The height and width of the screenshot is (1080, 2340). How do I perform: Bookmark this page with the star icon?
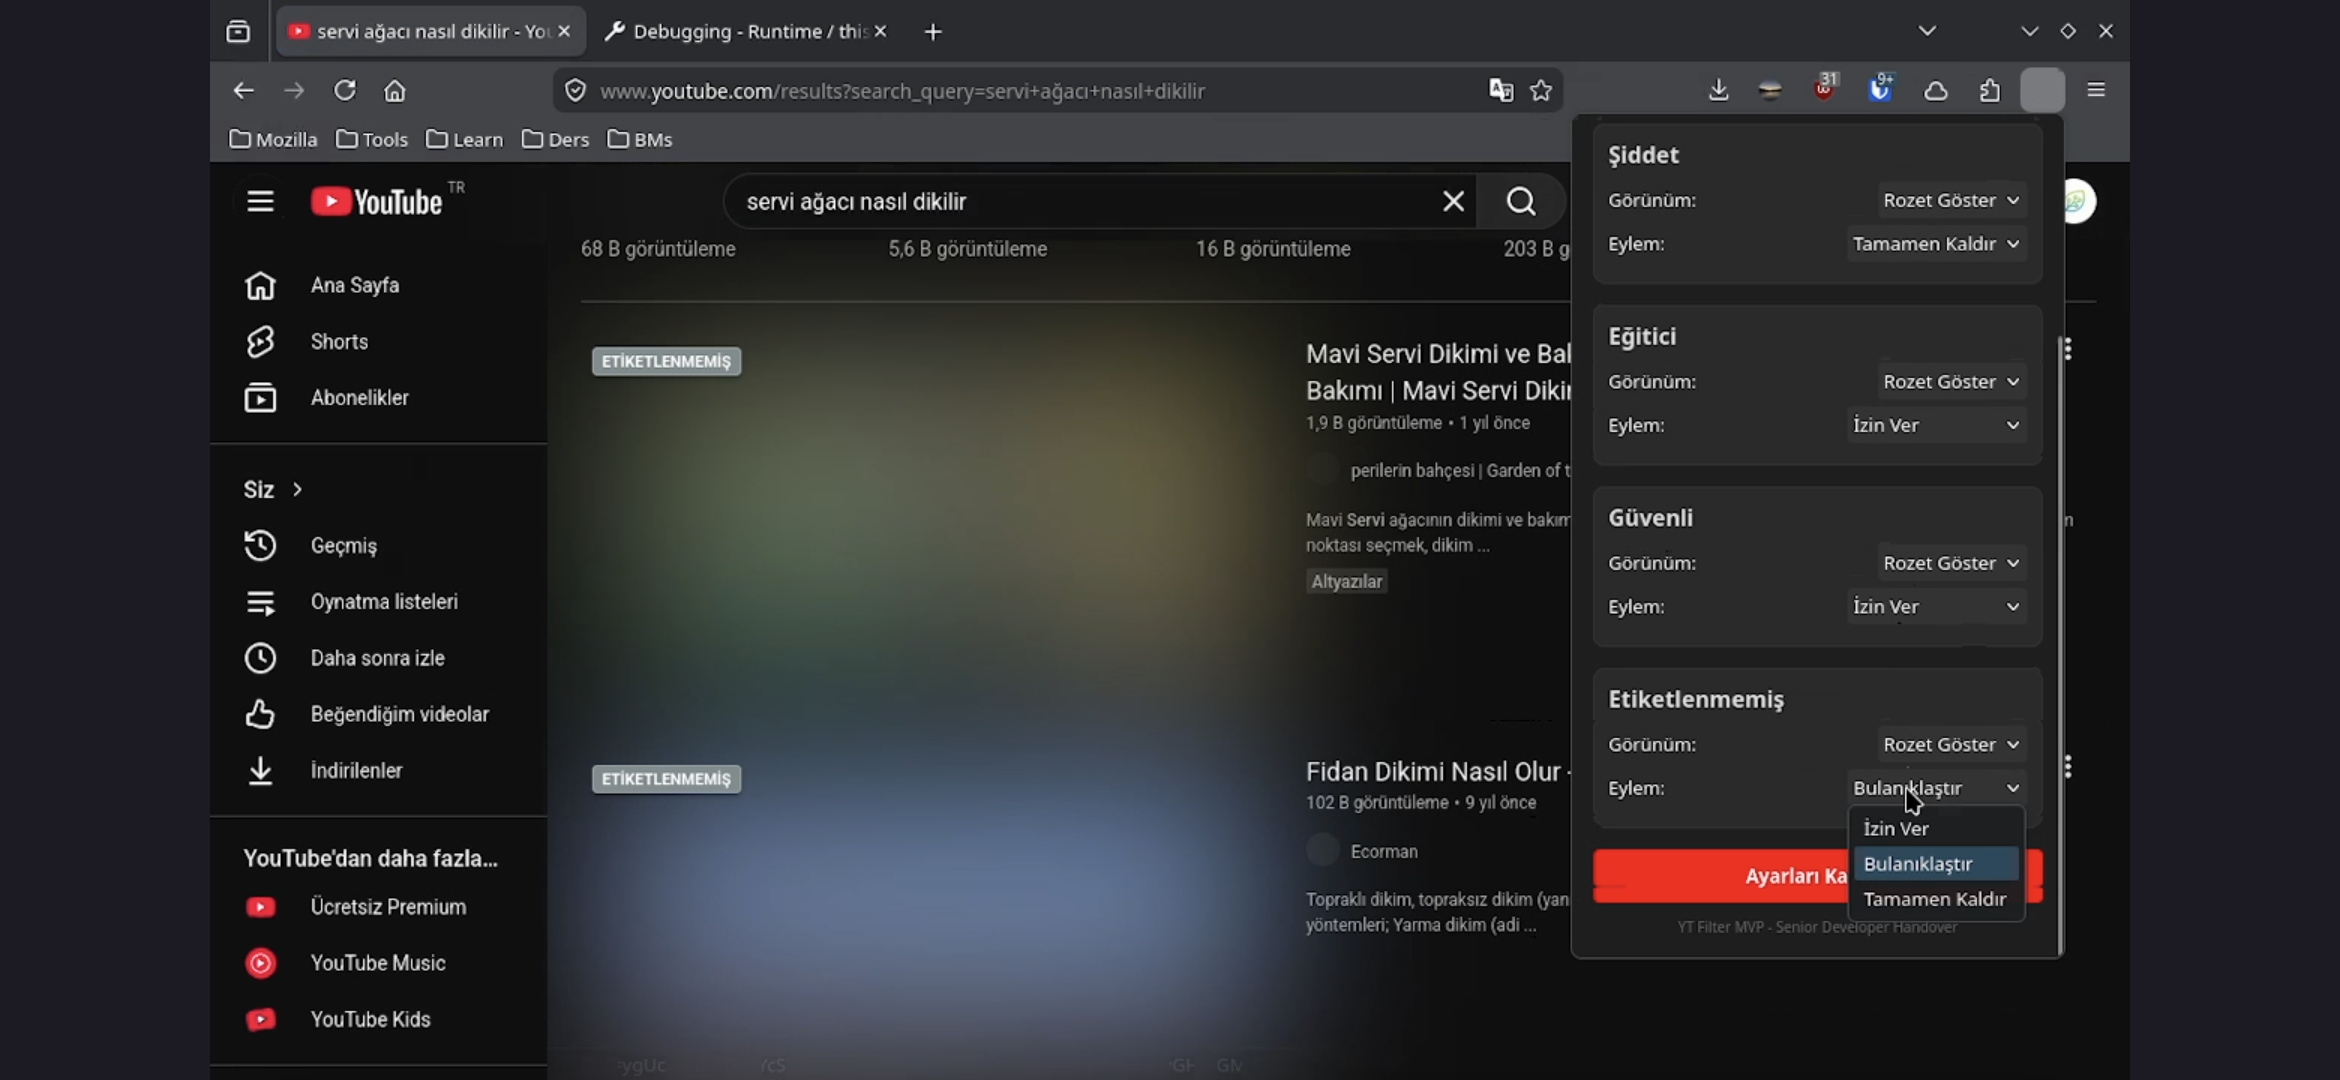[x=1541, y=90]
